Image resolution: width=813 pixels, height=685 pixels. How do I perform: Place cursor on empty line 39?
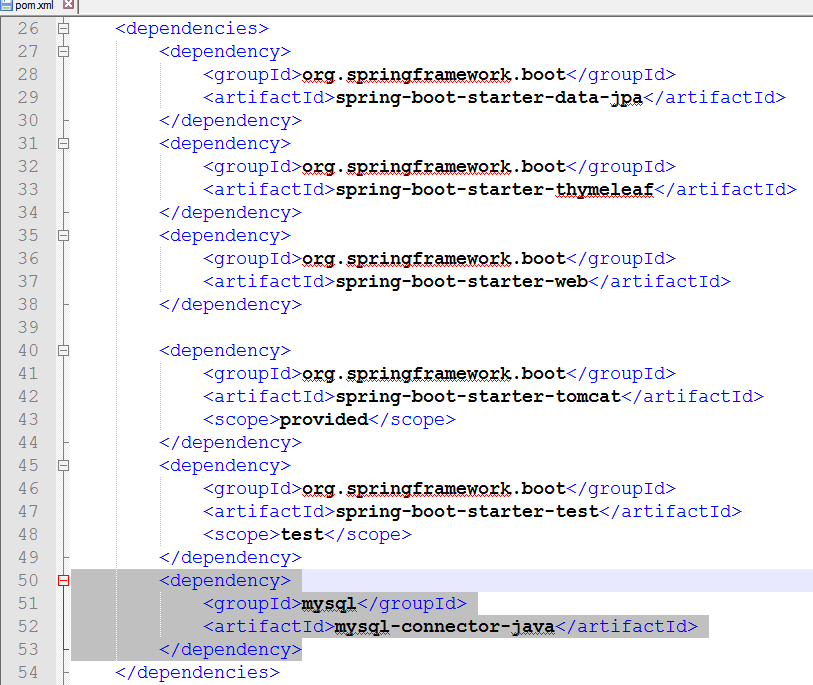pyautogui.click(x=441, y=328)
